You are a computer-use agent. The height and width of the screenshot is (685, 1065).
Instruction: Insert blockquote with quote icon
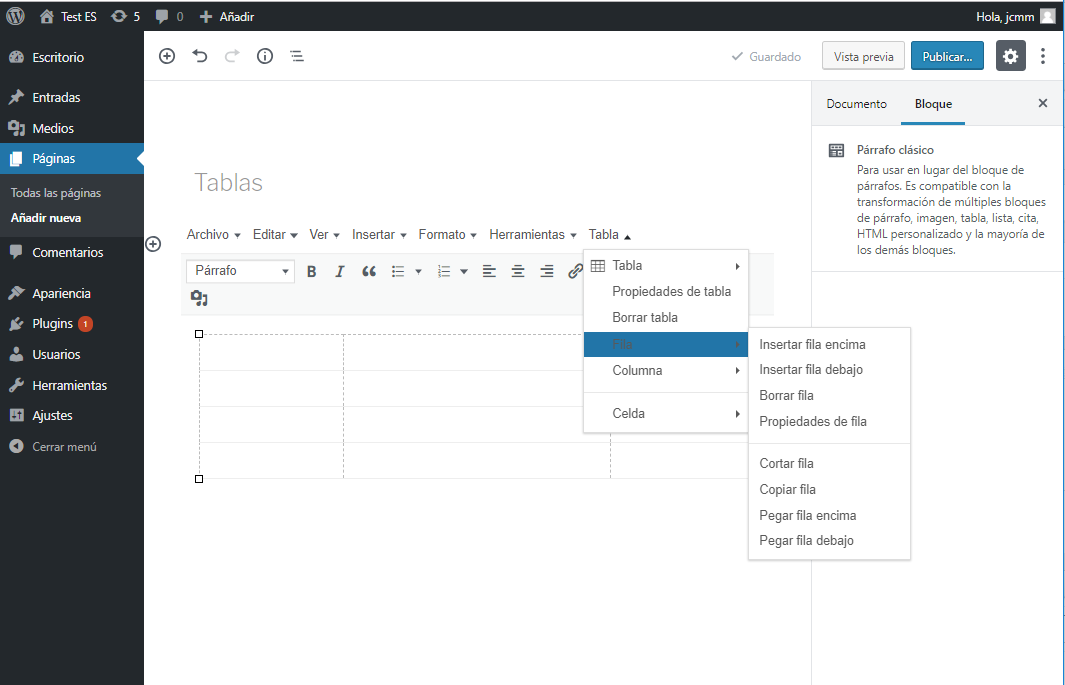[369, 271]
